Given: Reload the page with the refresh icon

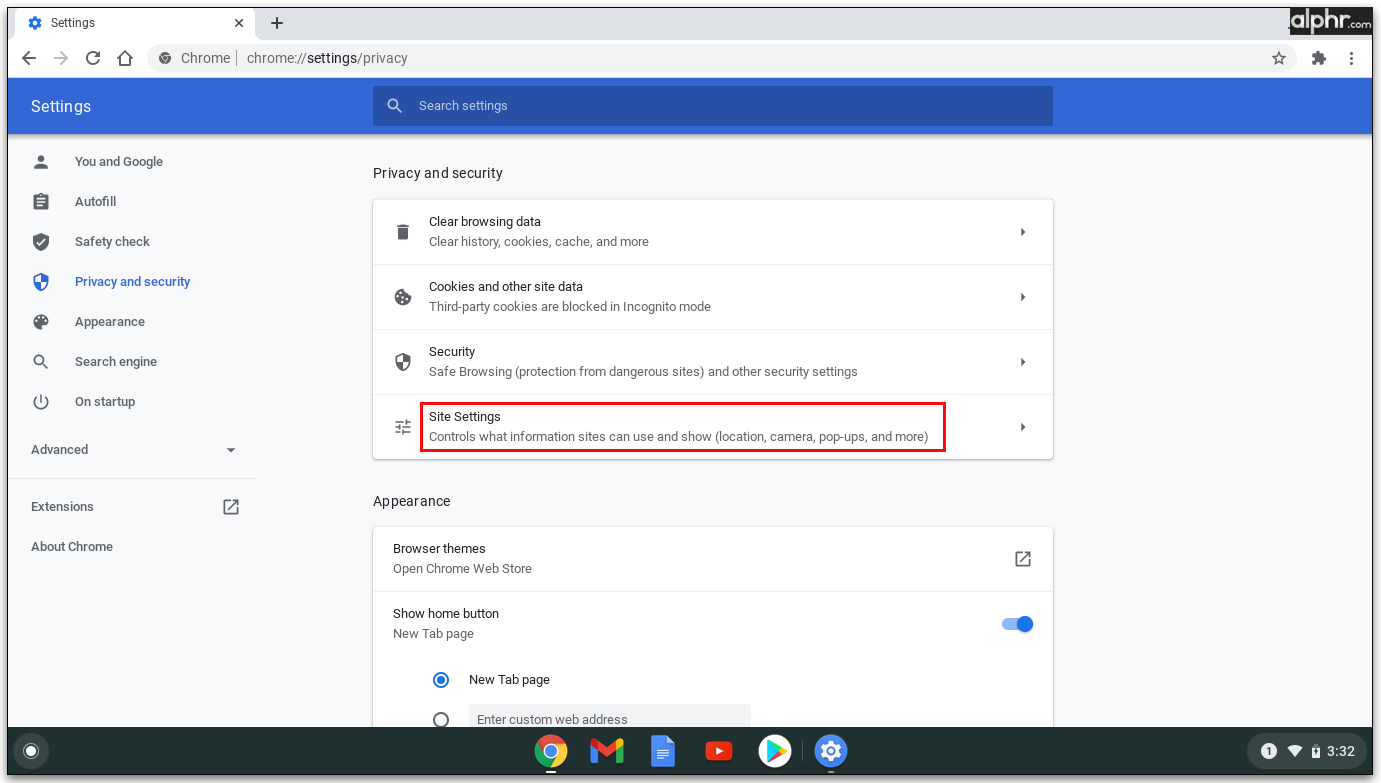Looking at the screenshot, I should click(x=93, y=58).
